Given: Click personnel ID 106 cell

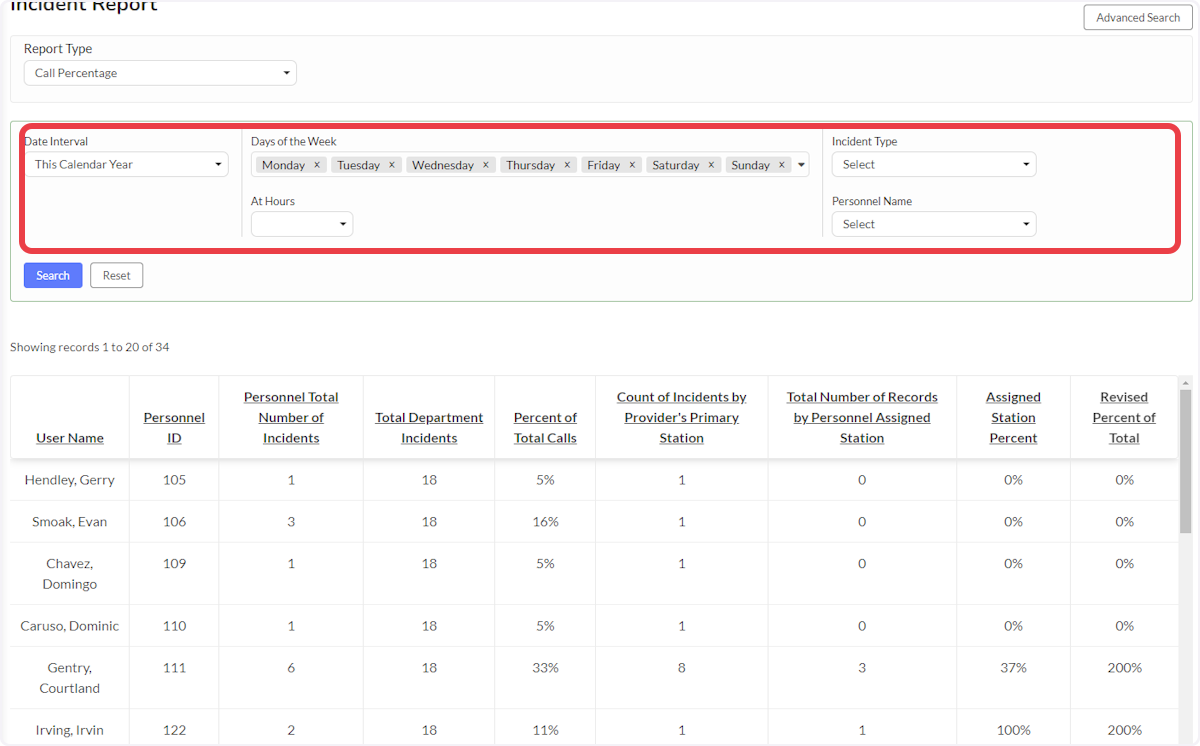Looking at the screenshot, I should click(174, 522).
